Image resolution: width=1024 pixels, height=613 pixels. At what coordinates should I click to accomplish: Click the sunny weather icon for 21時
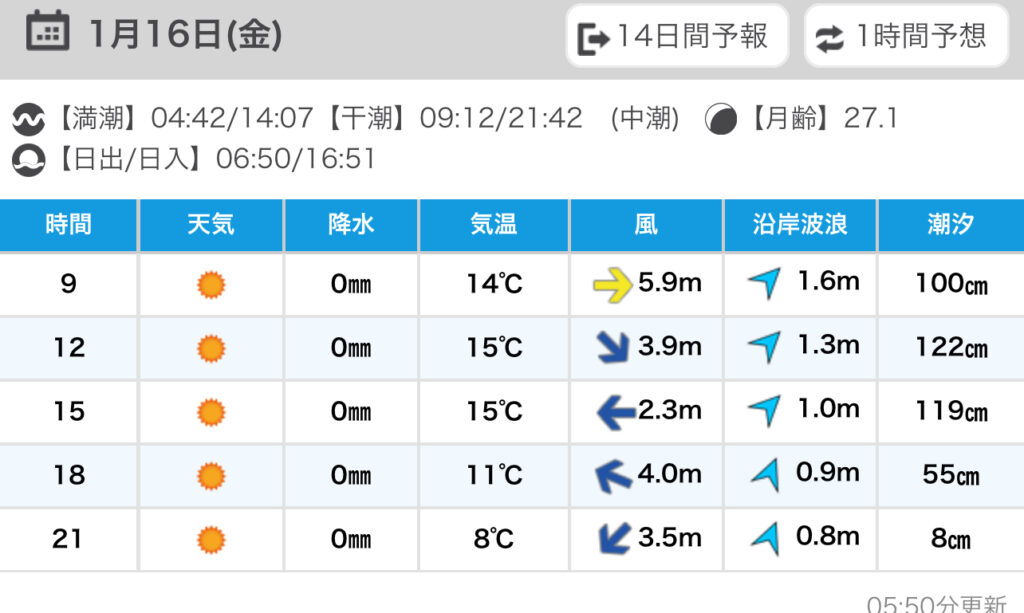point(211,540)
